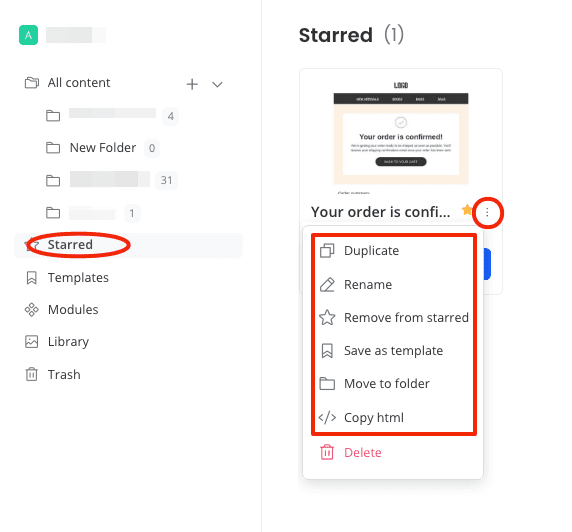Open the New Folder folder
Image resolution: width=572 pixels, height=532 pixels.
103,148
